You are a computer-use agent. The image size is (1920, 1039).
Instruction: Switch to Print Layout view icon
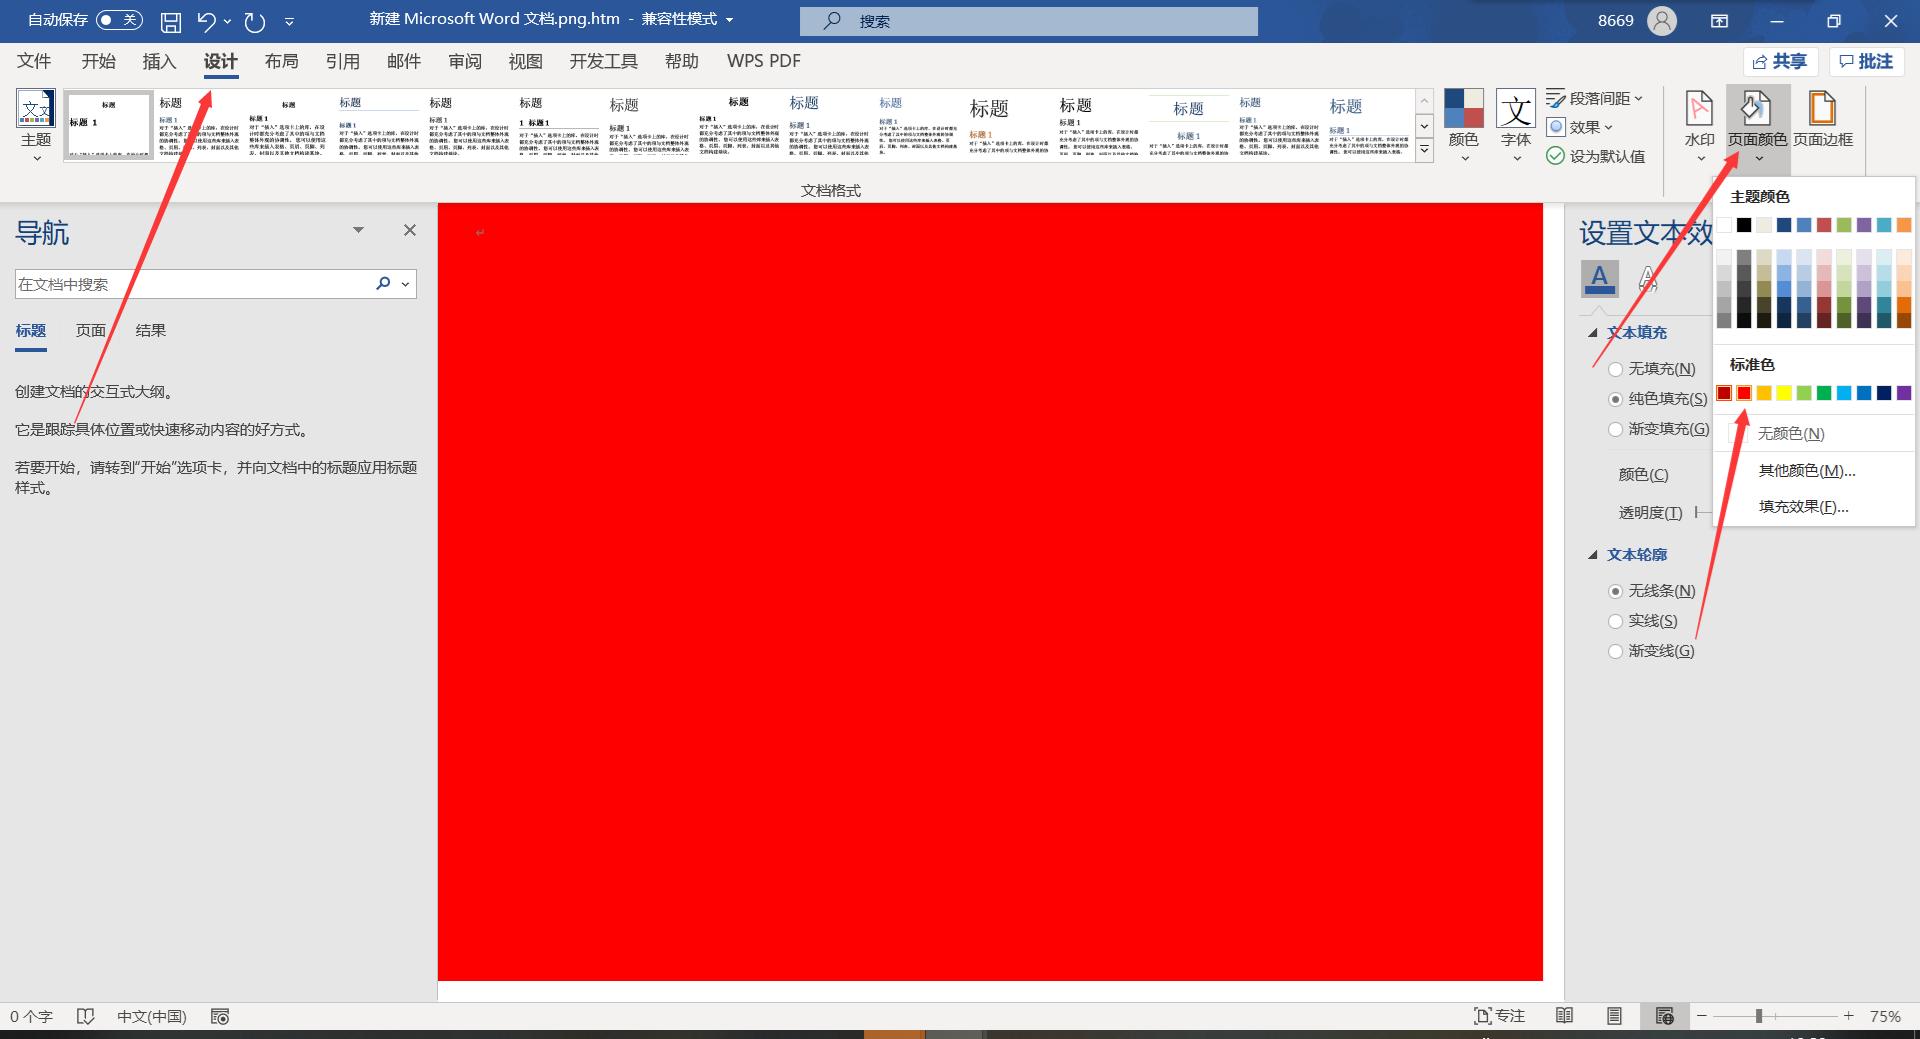click(1614, 1016)
